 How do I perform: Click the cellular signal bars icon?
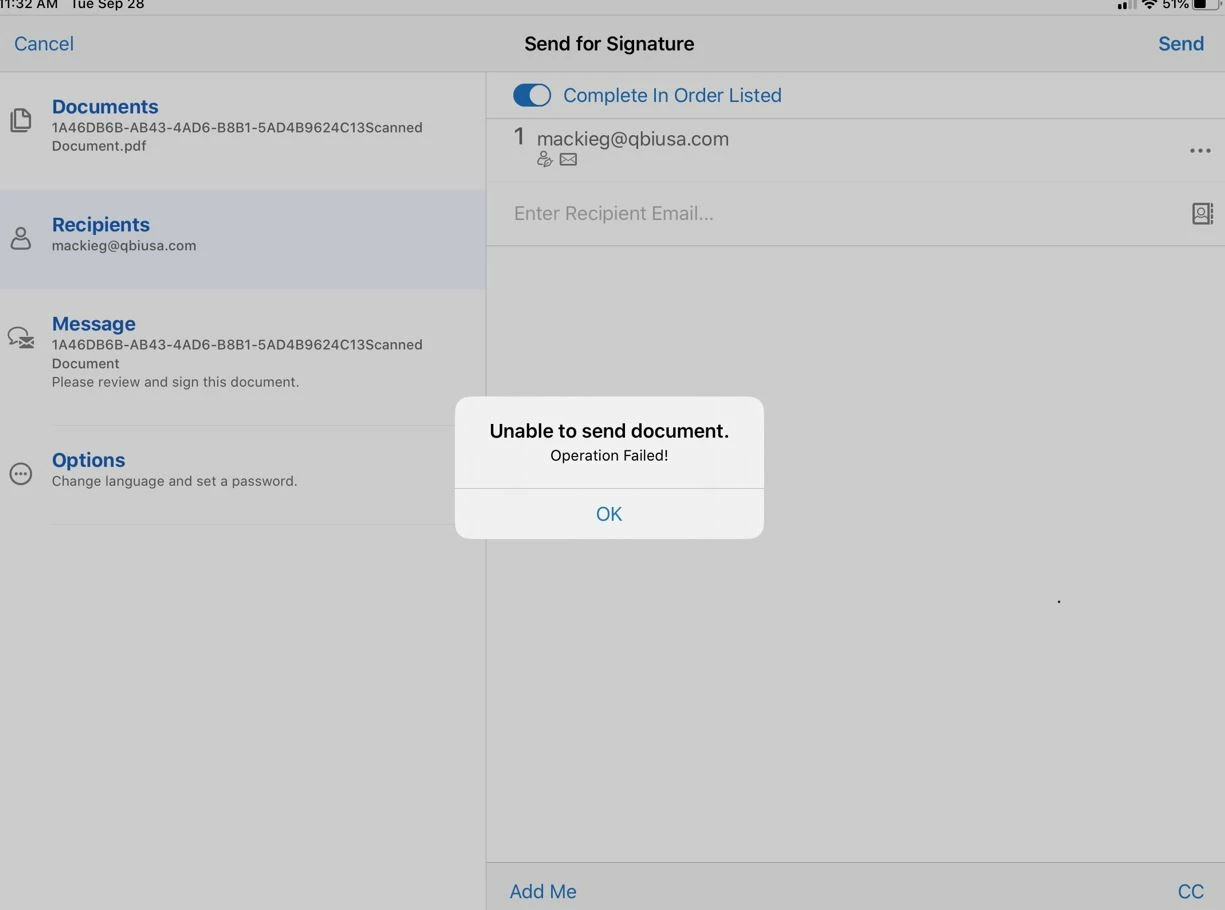pos(1126,5)
